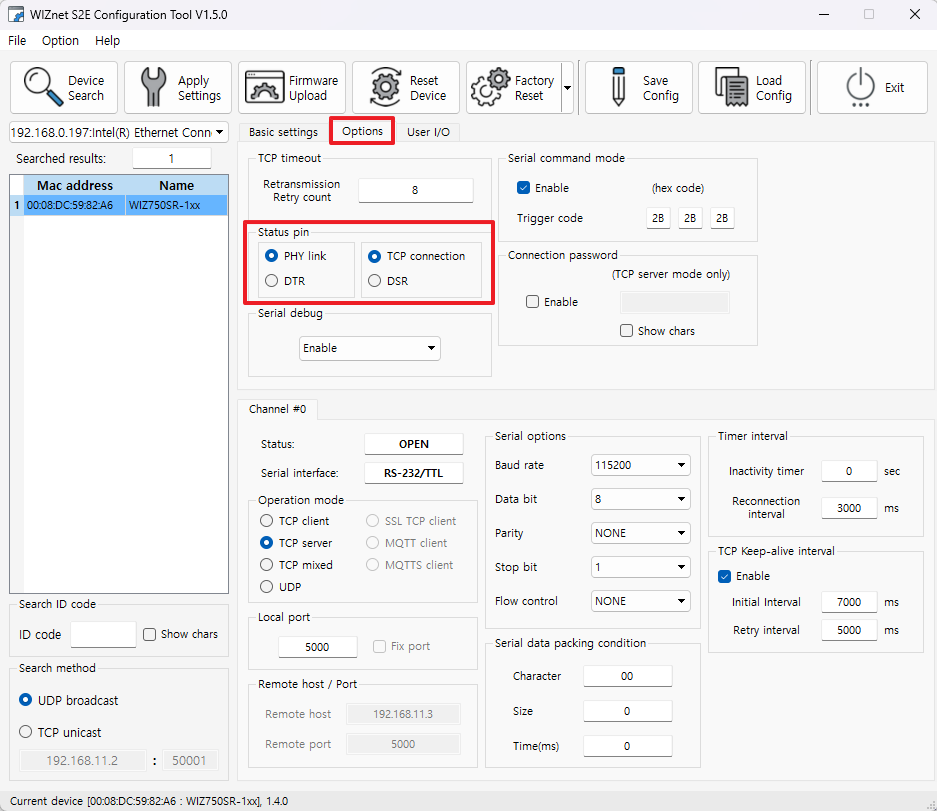
Task: Click the Searched results count field
Action: click(172, 158)
